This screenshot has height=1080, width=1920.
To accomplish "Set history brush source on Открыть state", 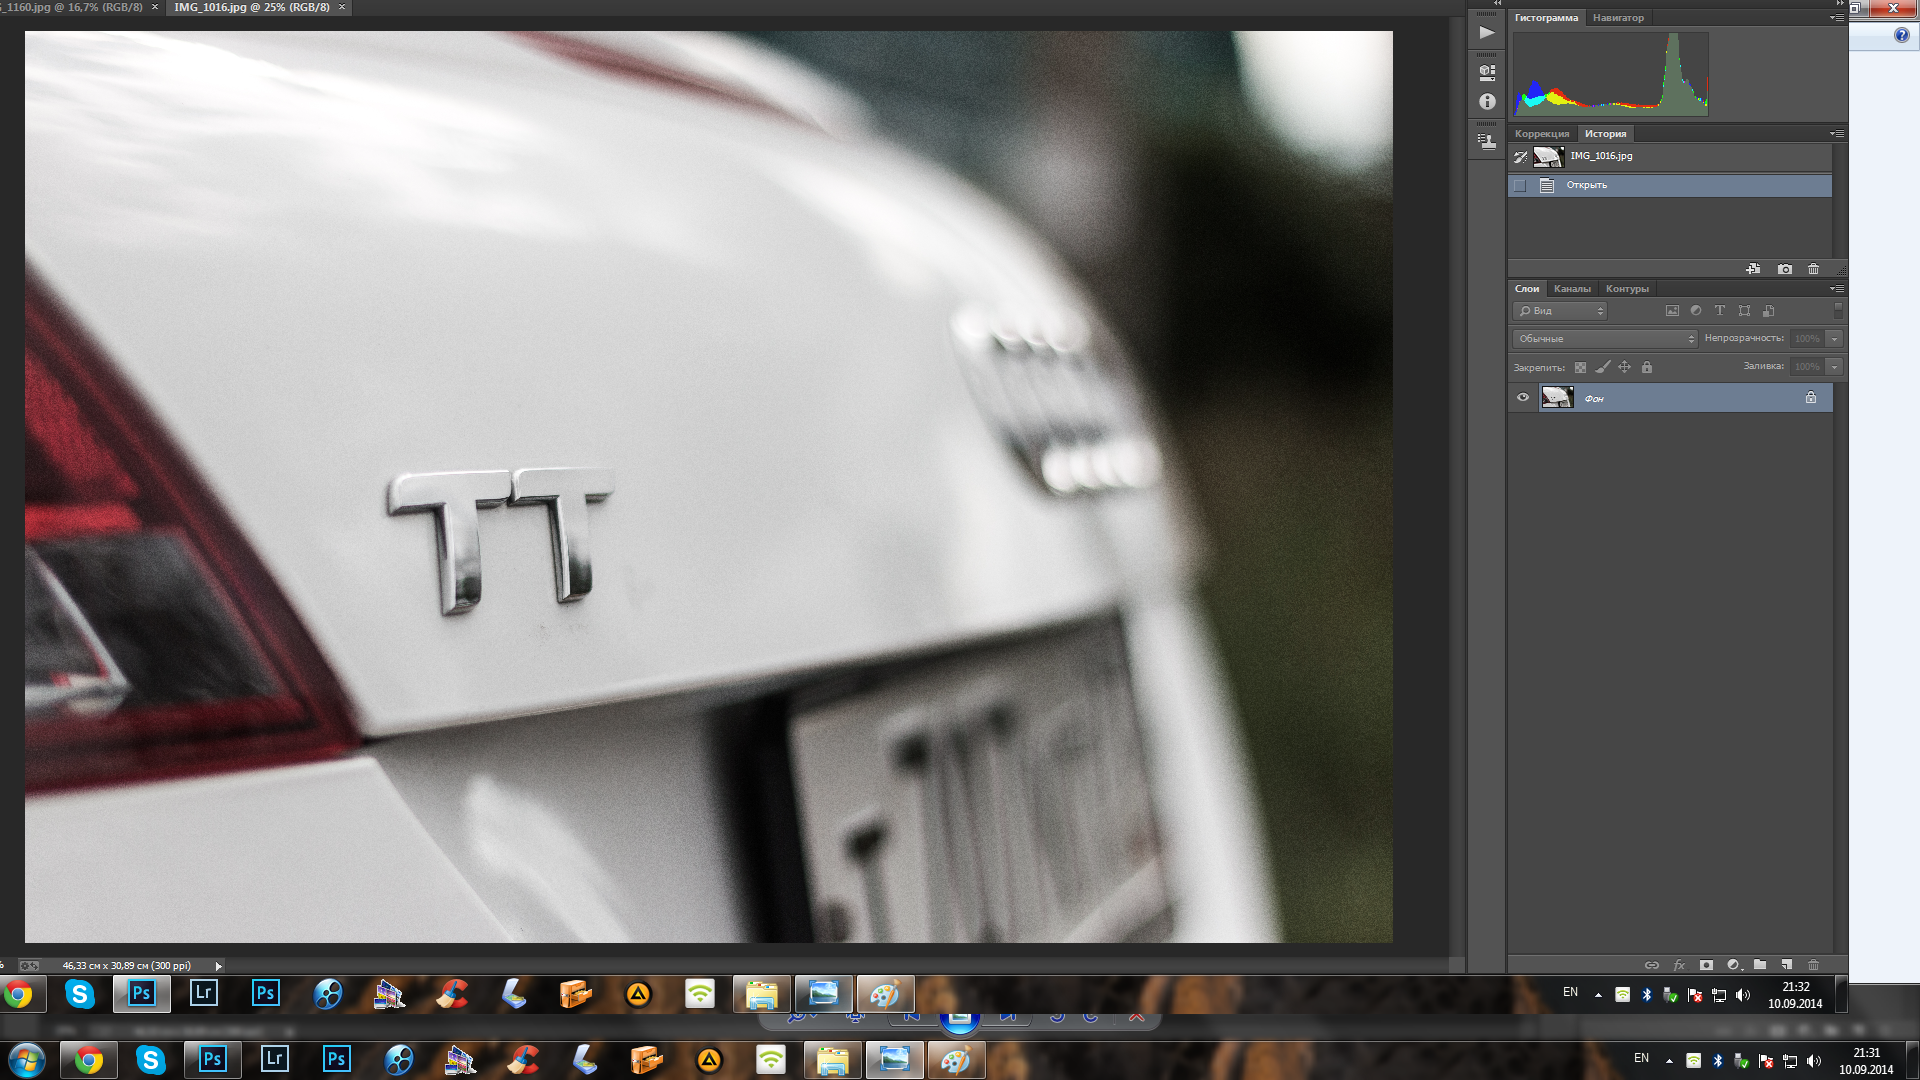I will (1520, 185).
